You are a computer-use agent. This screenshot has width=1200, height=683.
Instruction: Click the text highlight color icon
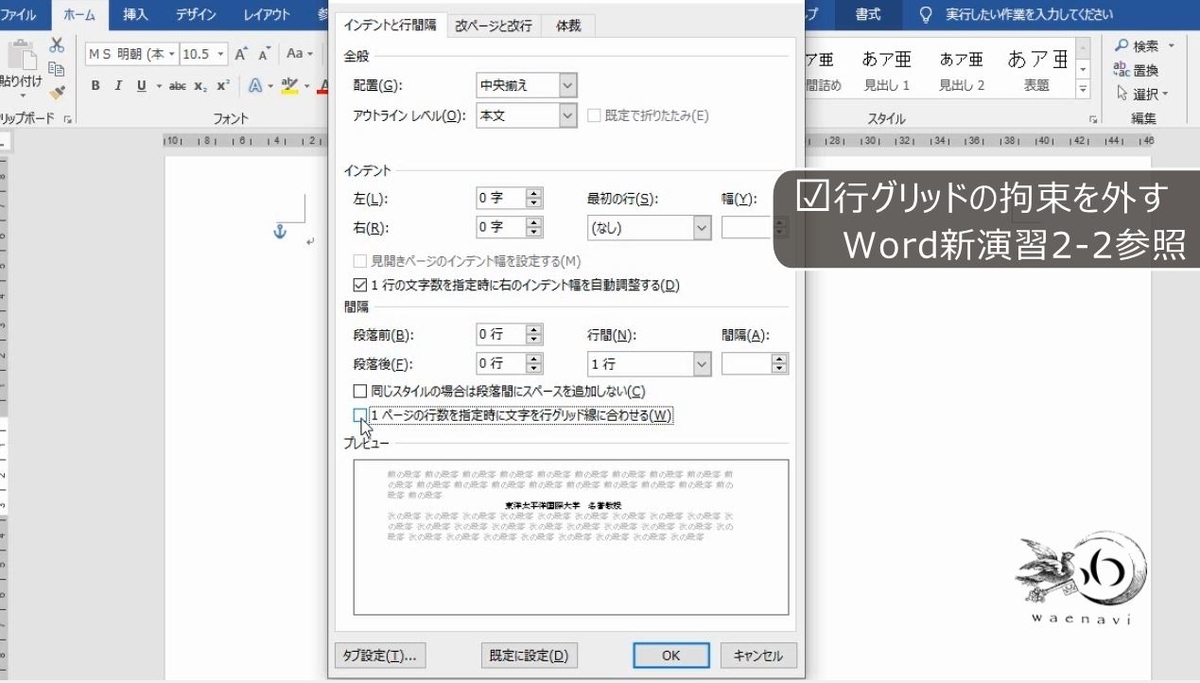pos(289,86)
